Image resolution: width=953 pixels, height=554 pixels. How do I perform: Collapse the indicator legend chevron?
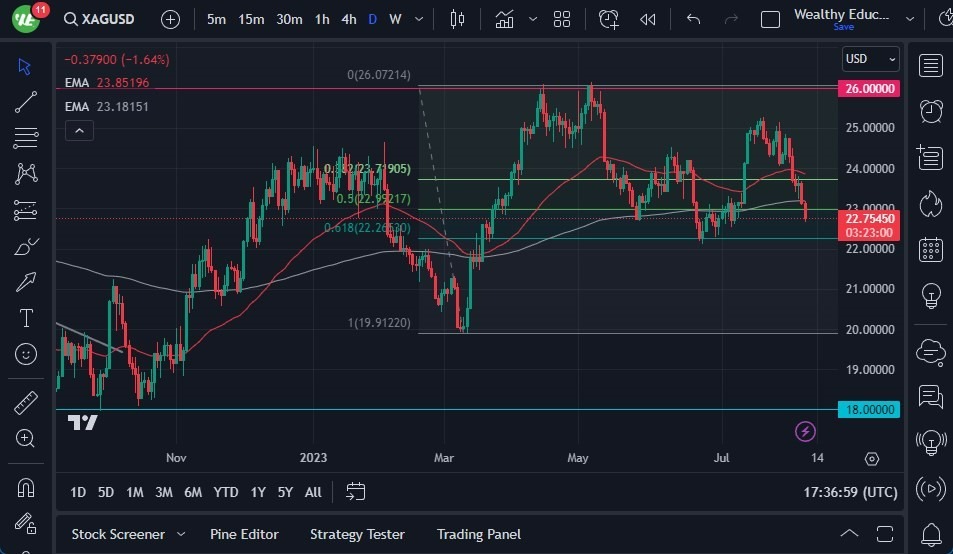point(78,130)
